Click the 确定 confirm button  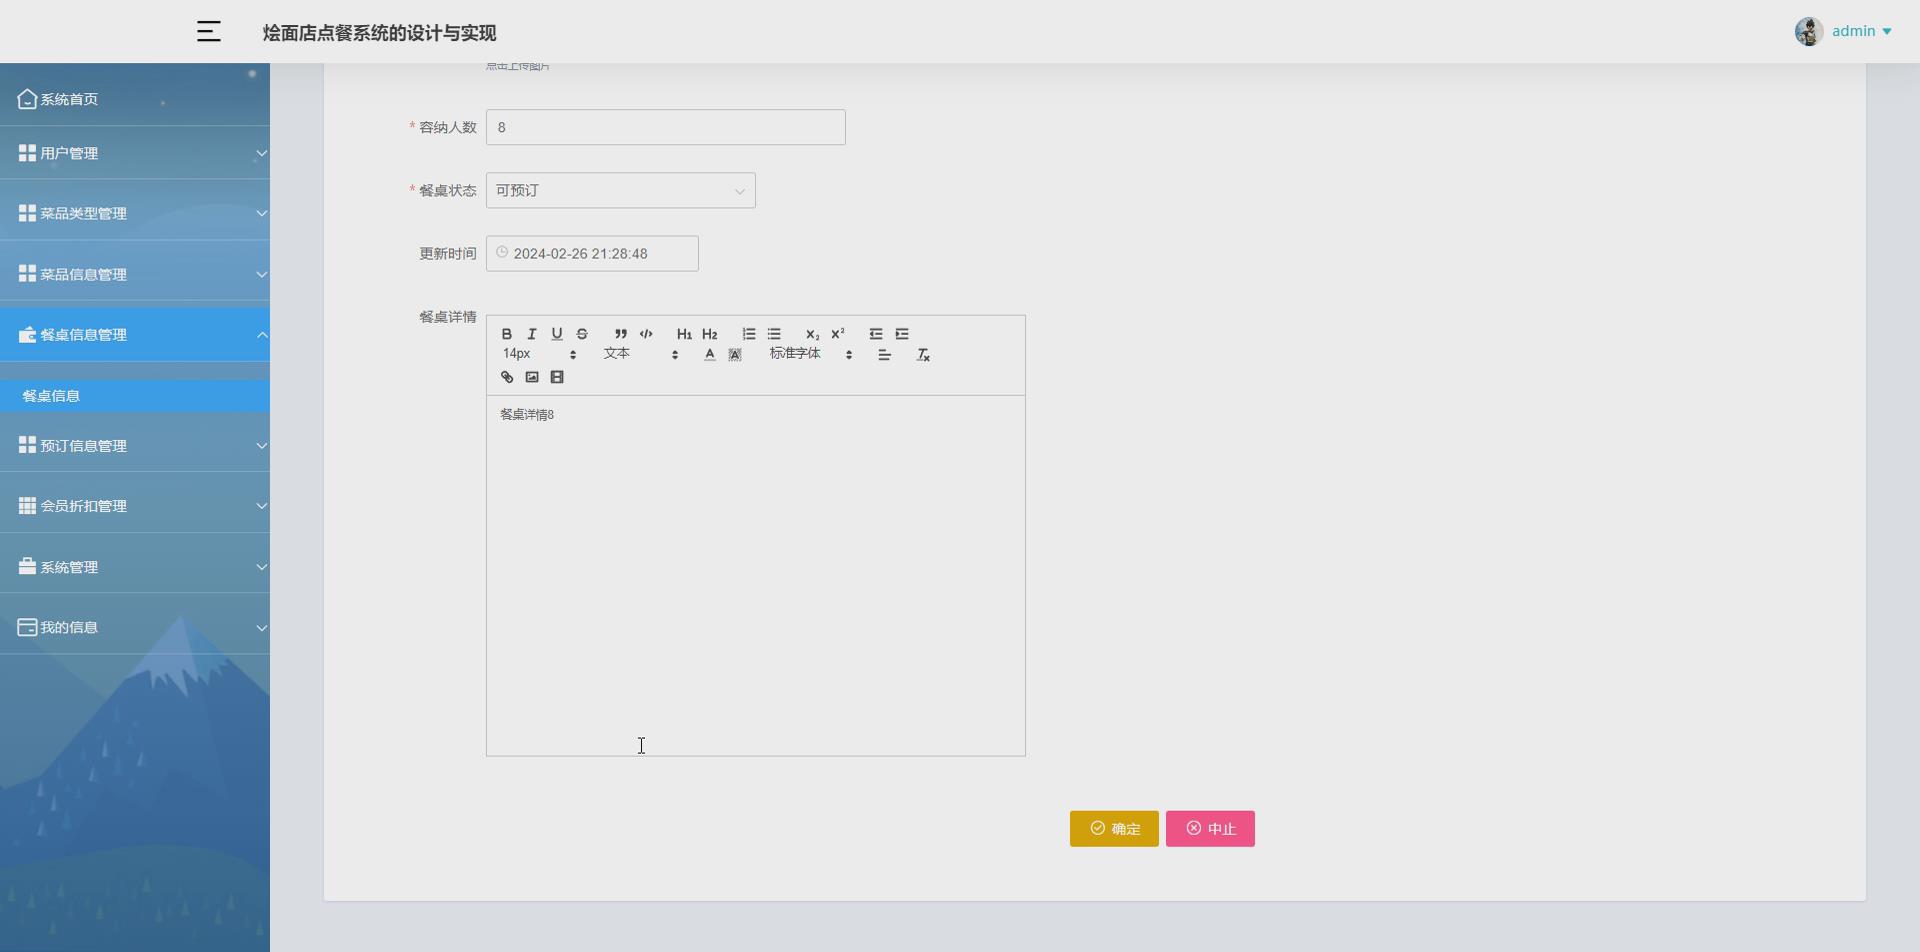point(1114,829)
